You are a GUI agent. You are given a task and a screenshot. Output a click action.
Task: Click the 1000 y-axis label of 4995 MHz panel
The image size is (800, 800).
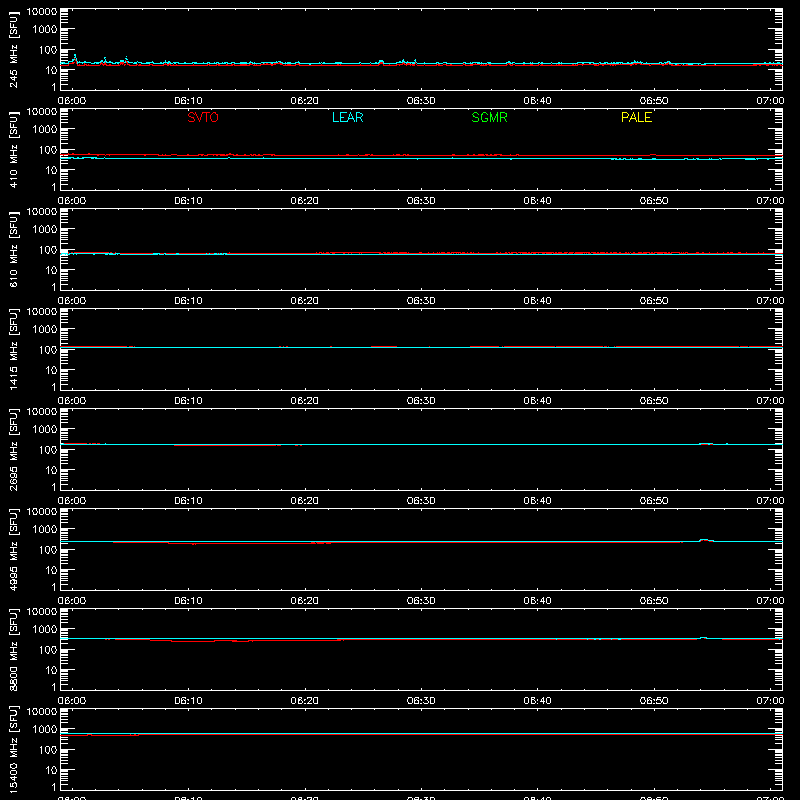pyautogui.click(x=45, y=529)
